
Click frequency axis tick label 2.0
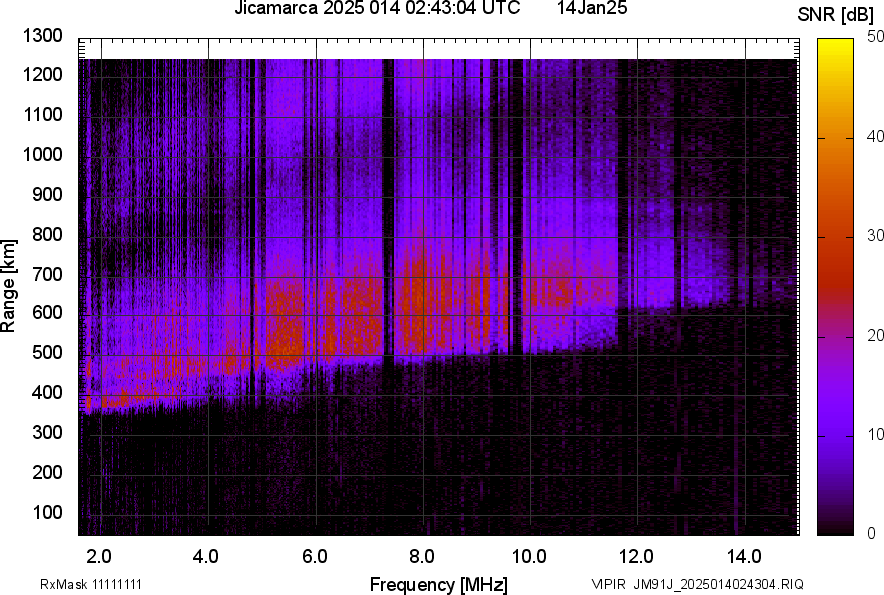tap(99, 557)
